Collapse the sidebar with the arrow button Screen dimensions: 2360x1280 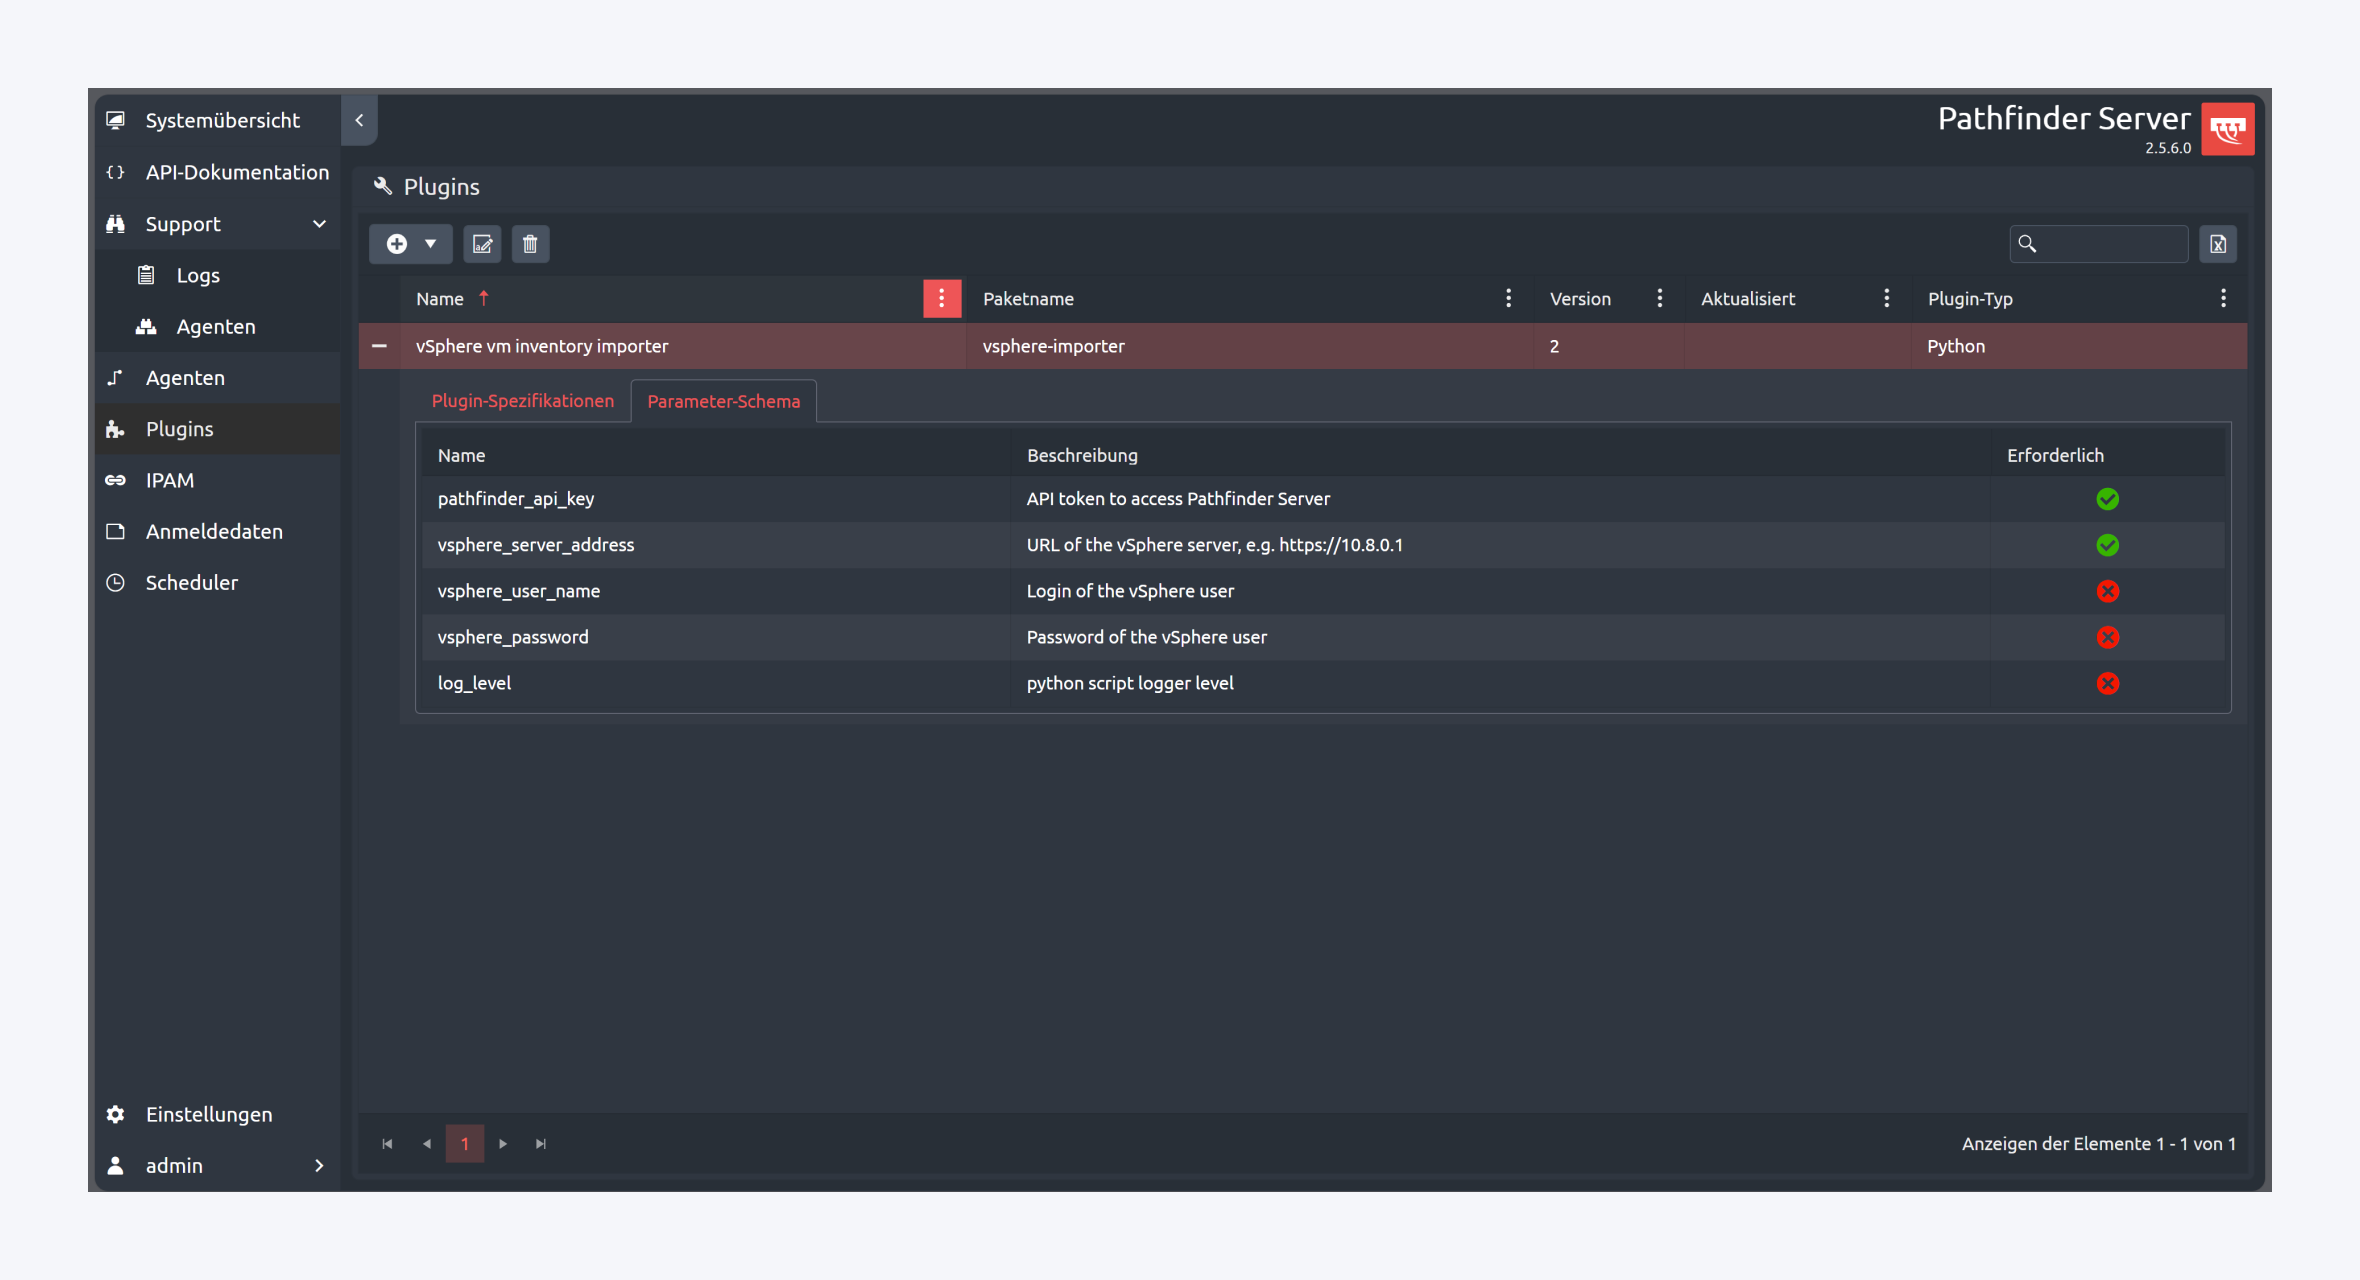pyautogui.click(x=359, y=120)
